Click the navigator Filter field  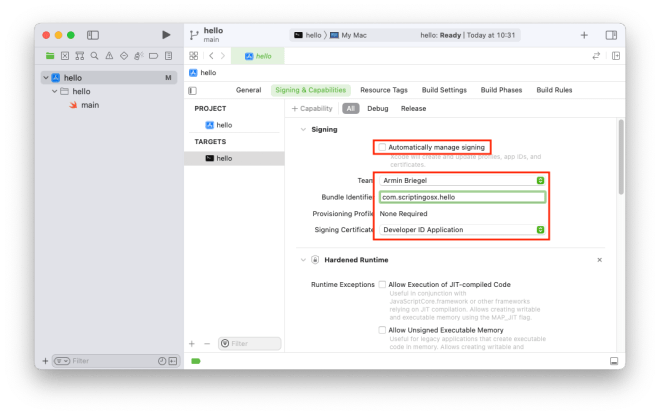(x=116, y=361)
